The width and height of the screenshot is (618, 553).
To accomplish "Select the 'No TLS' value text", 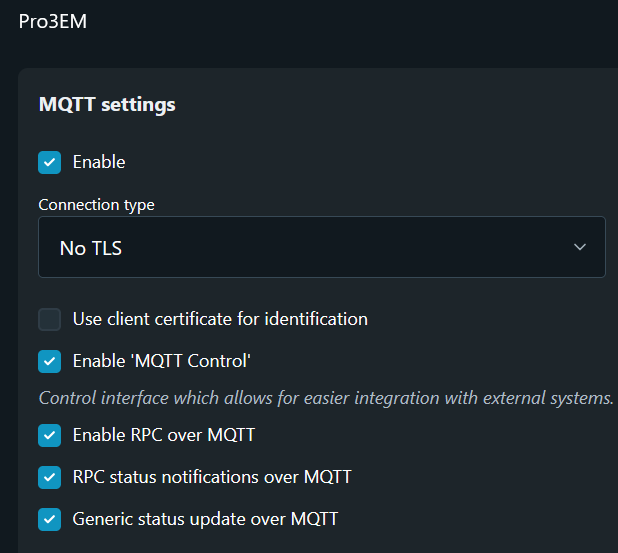I will click(91, 248).
